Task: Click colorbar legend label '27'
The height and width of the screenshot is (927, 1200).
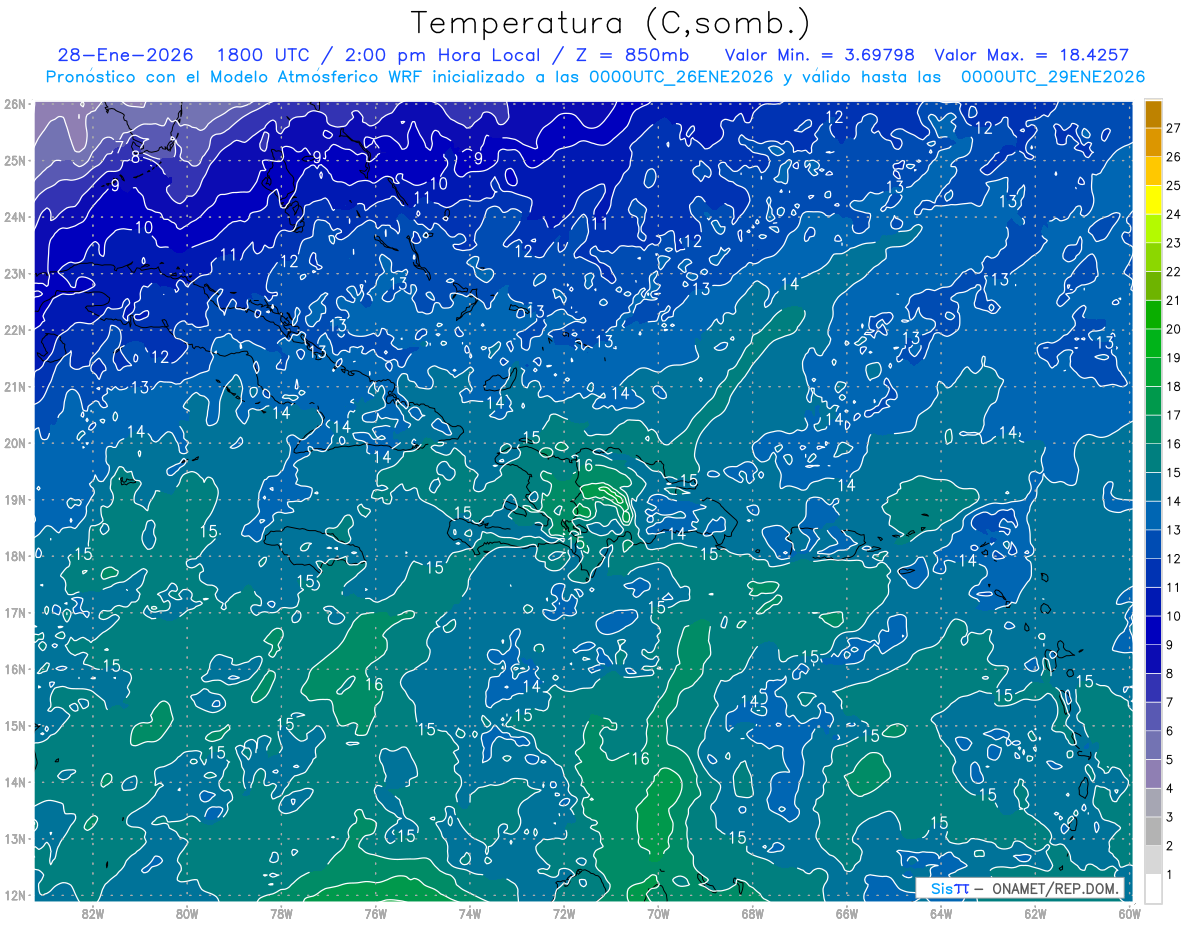Action: [x=1173, y=128]
